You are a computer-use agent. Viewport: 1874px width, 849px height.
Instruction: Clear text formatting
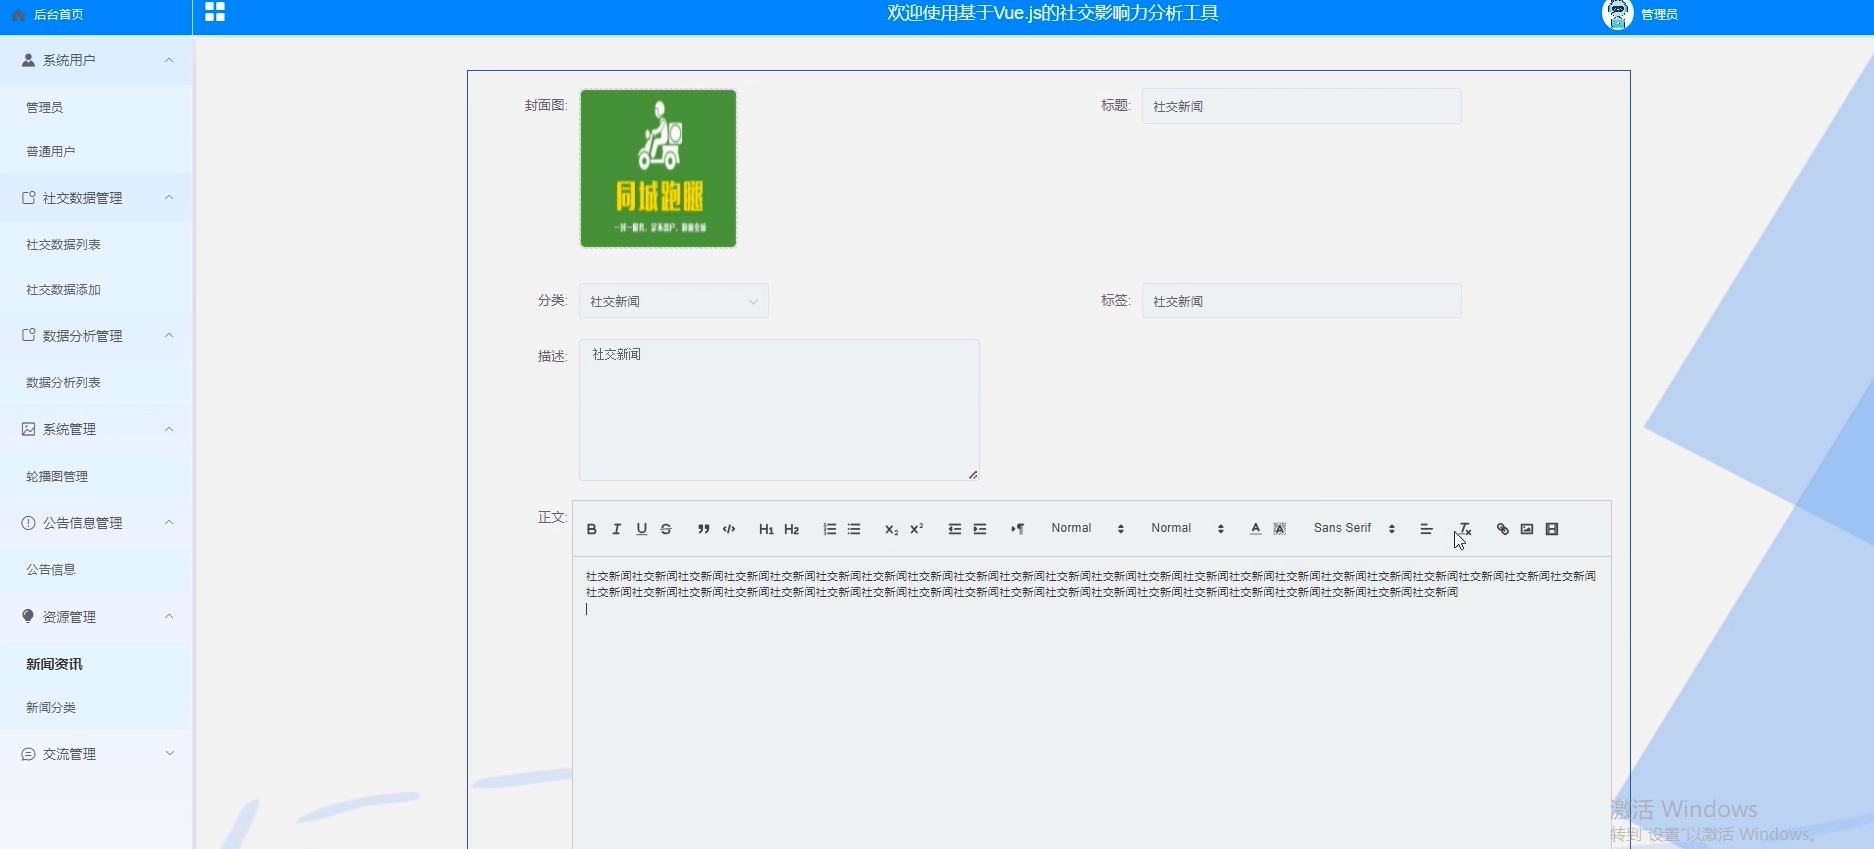[x=1464, y=529]
